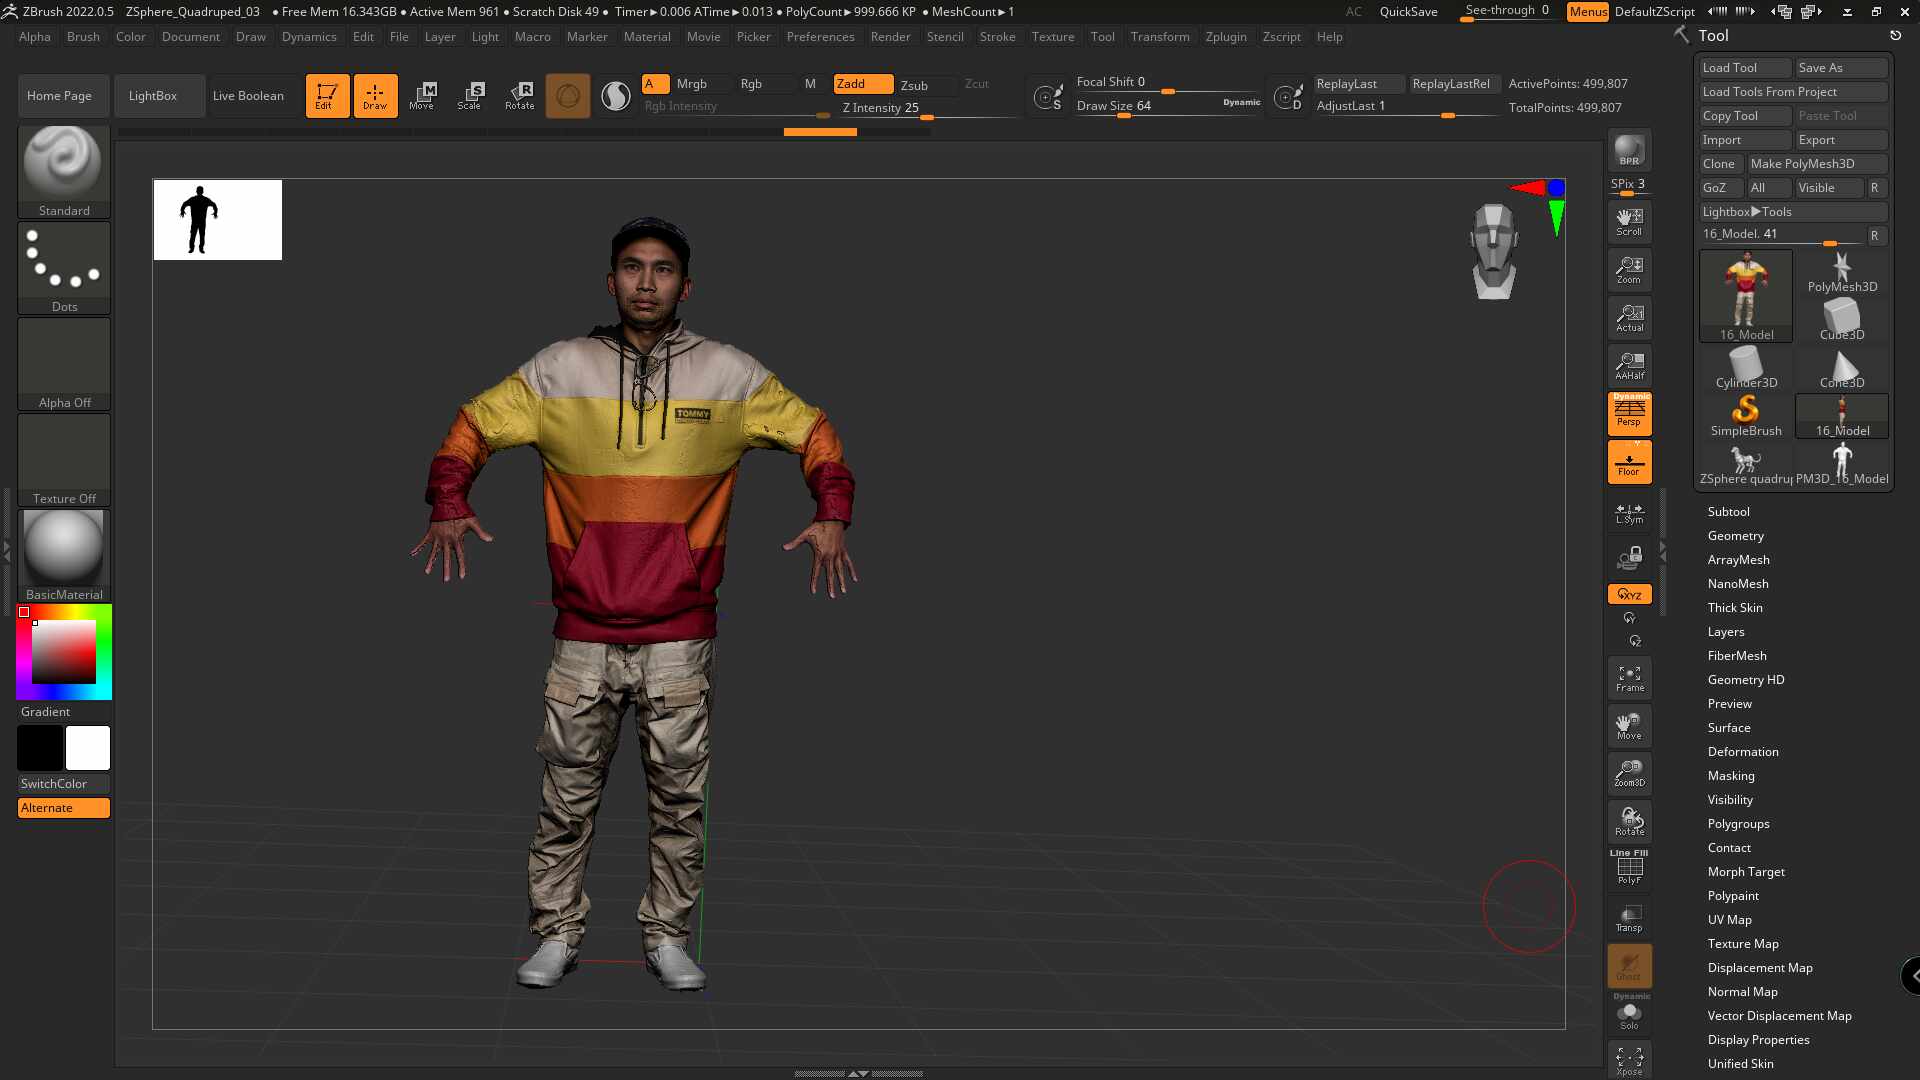Select the Scale transform tool
This screenshot has height=1080, width=1920.
pos(469,95)
